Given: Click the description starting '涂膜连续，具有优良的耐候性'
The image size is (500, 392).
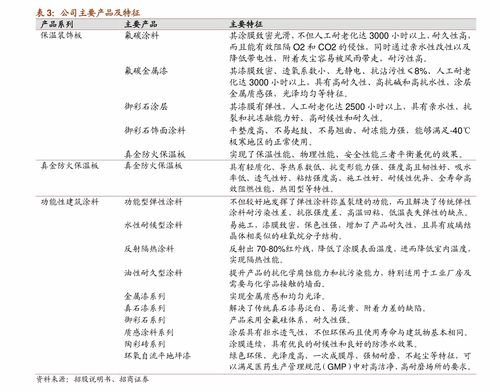Looking at the screenshot, I should click(x=323, y=344).
